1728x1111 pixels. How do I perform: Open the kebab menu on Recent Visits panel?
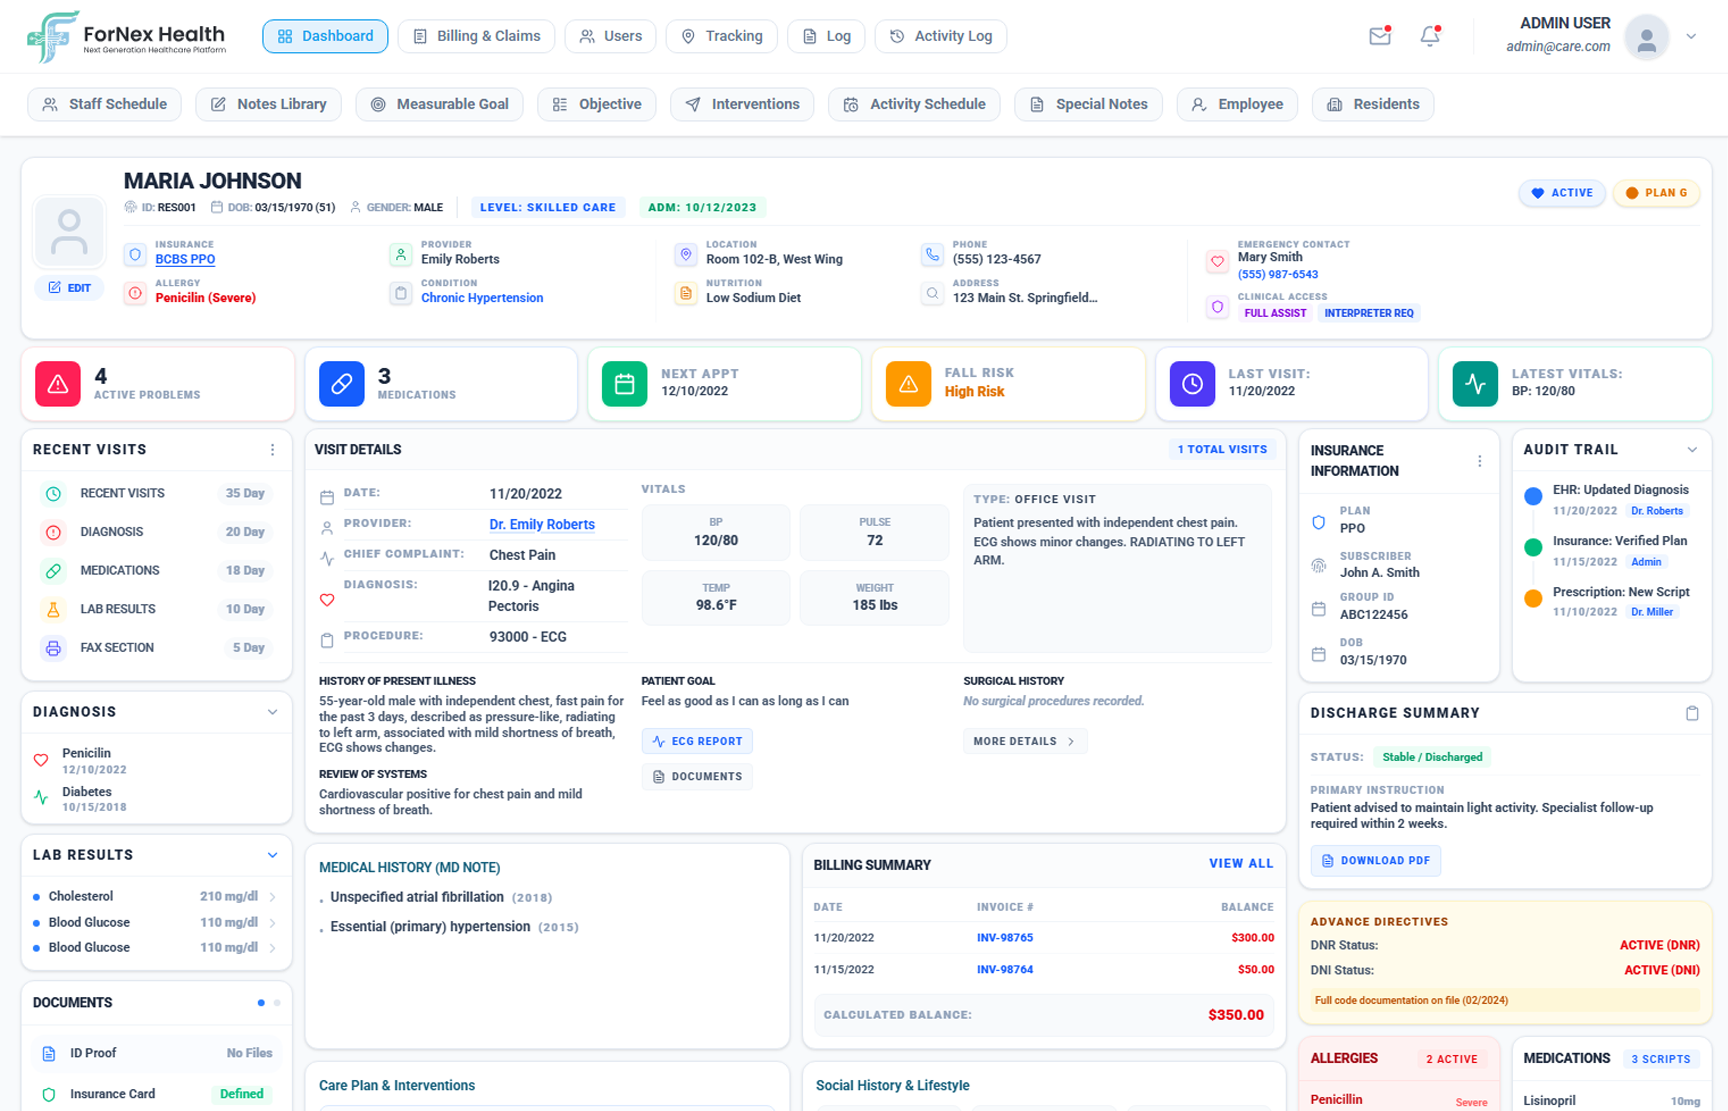pyautogui.click(x=272, y=449)
